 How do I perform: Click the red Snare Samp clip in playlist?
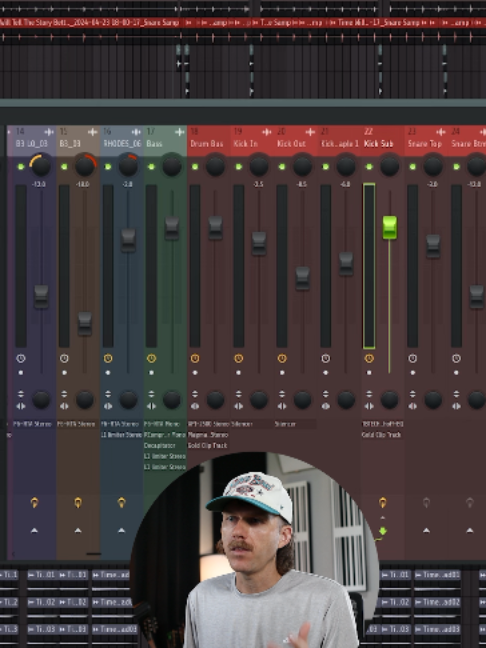click(x=91, y=22)
